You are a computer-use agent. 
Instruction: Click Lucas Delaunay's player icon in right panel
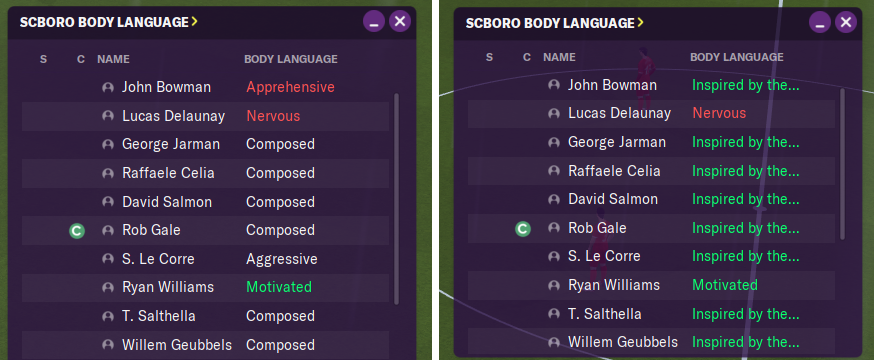[x=553, y=114]
